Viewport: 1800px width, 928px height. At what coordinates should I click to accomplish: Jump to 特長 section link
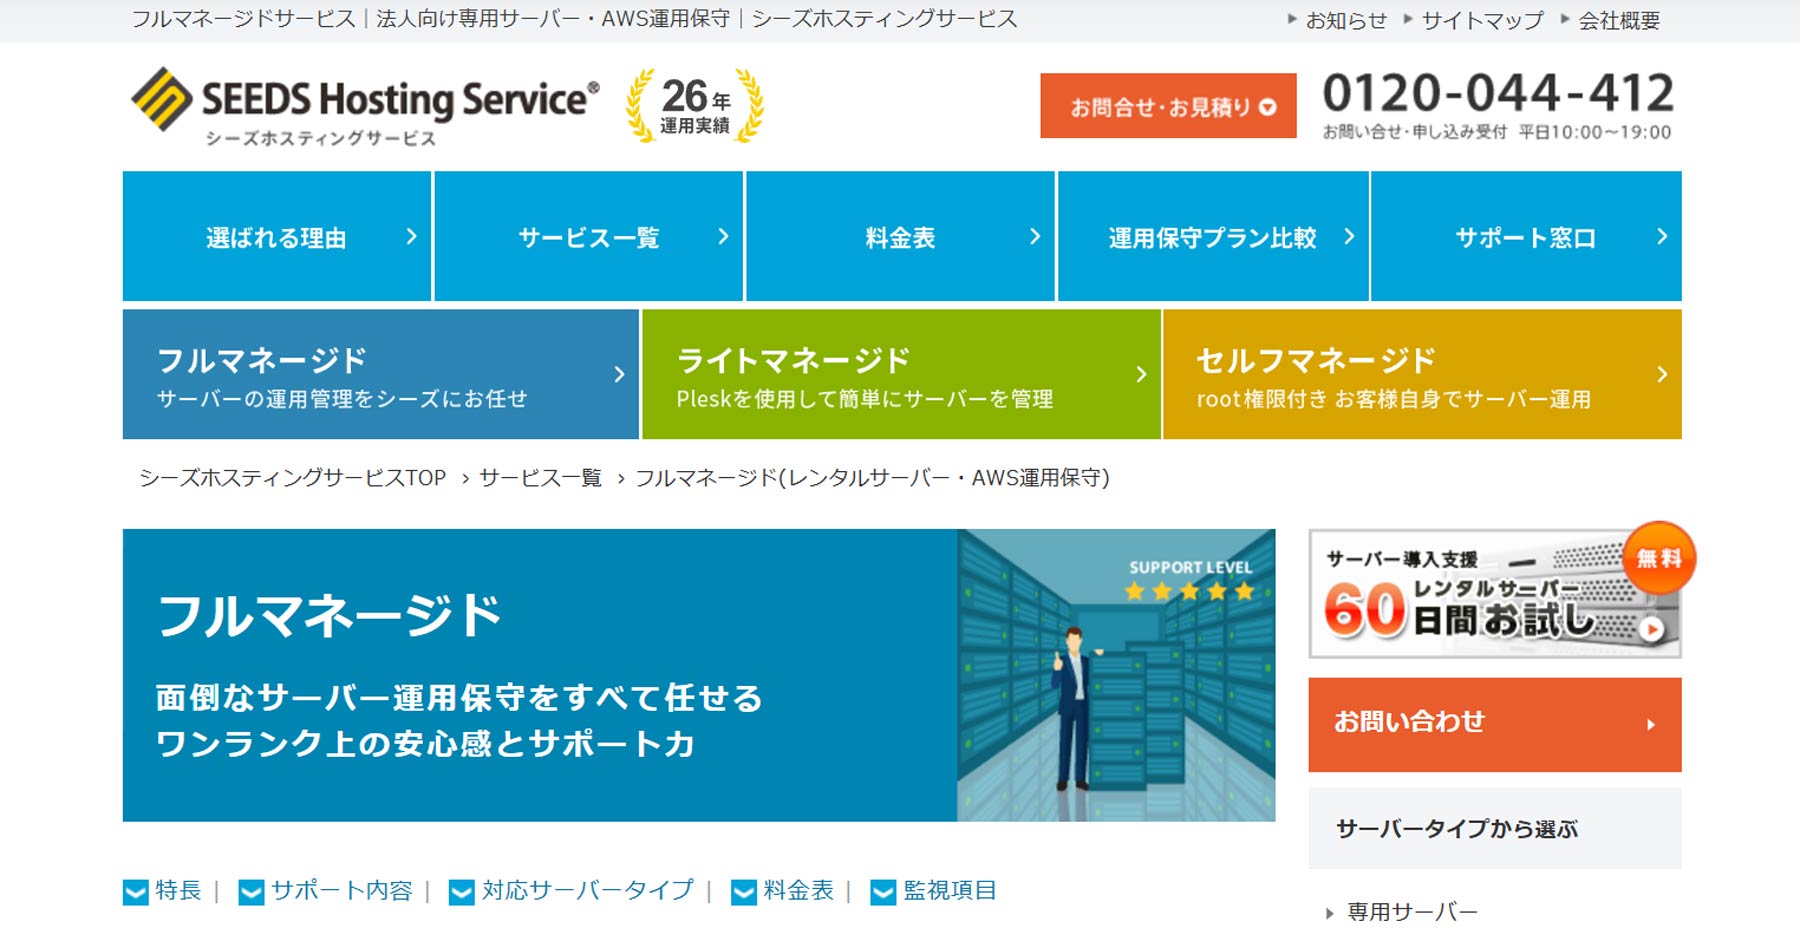[178, 890]
